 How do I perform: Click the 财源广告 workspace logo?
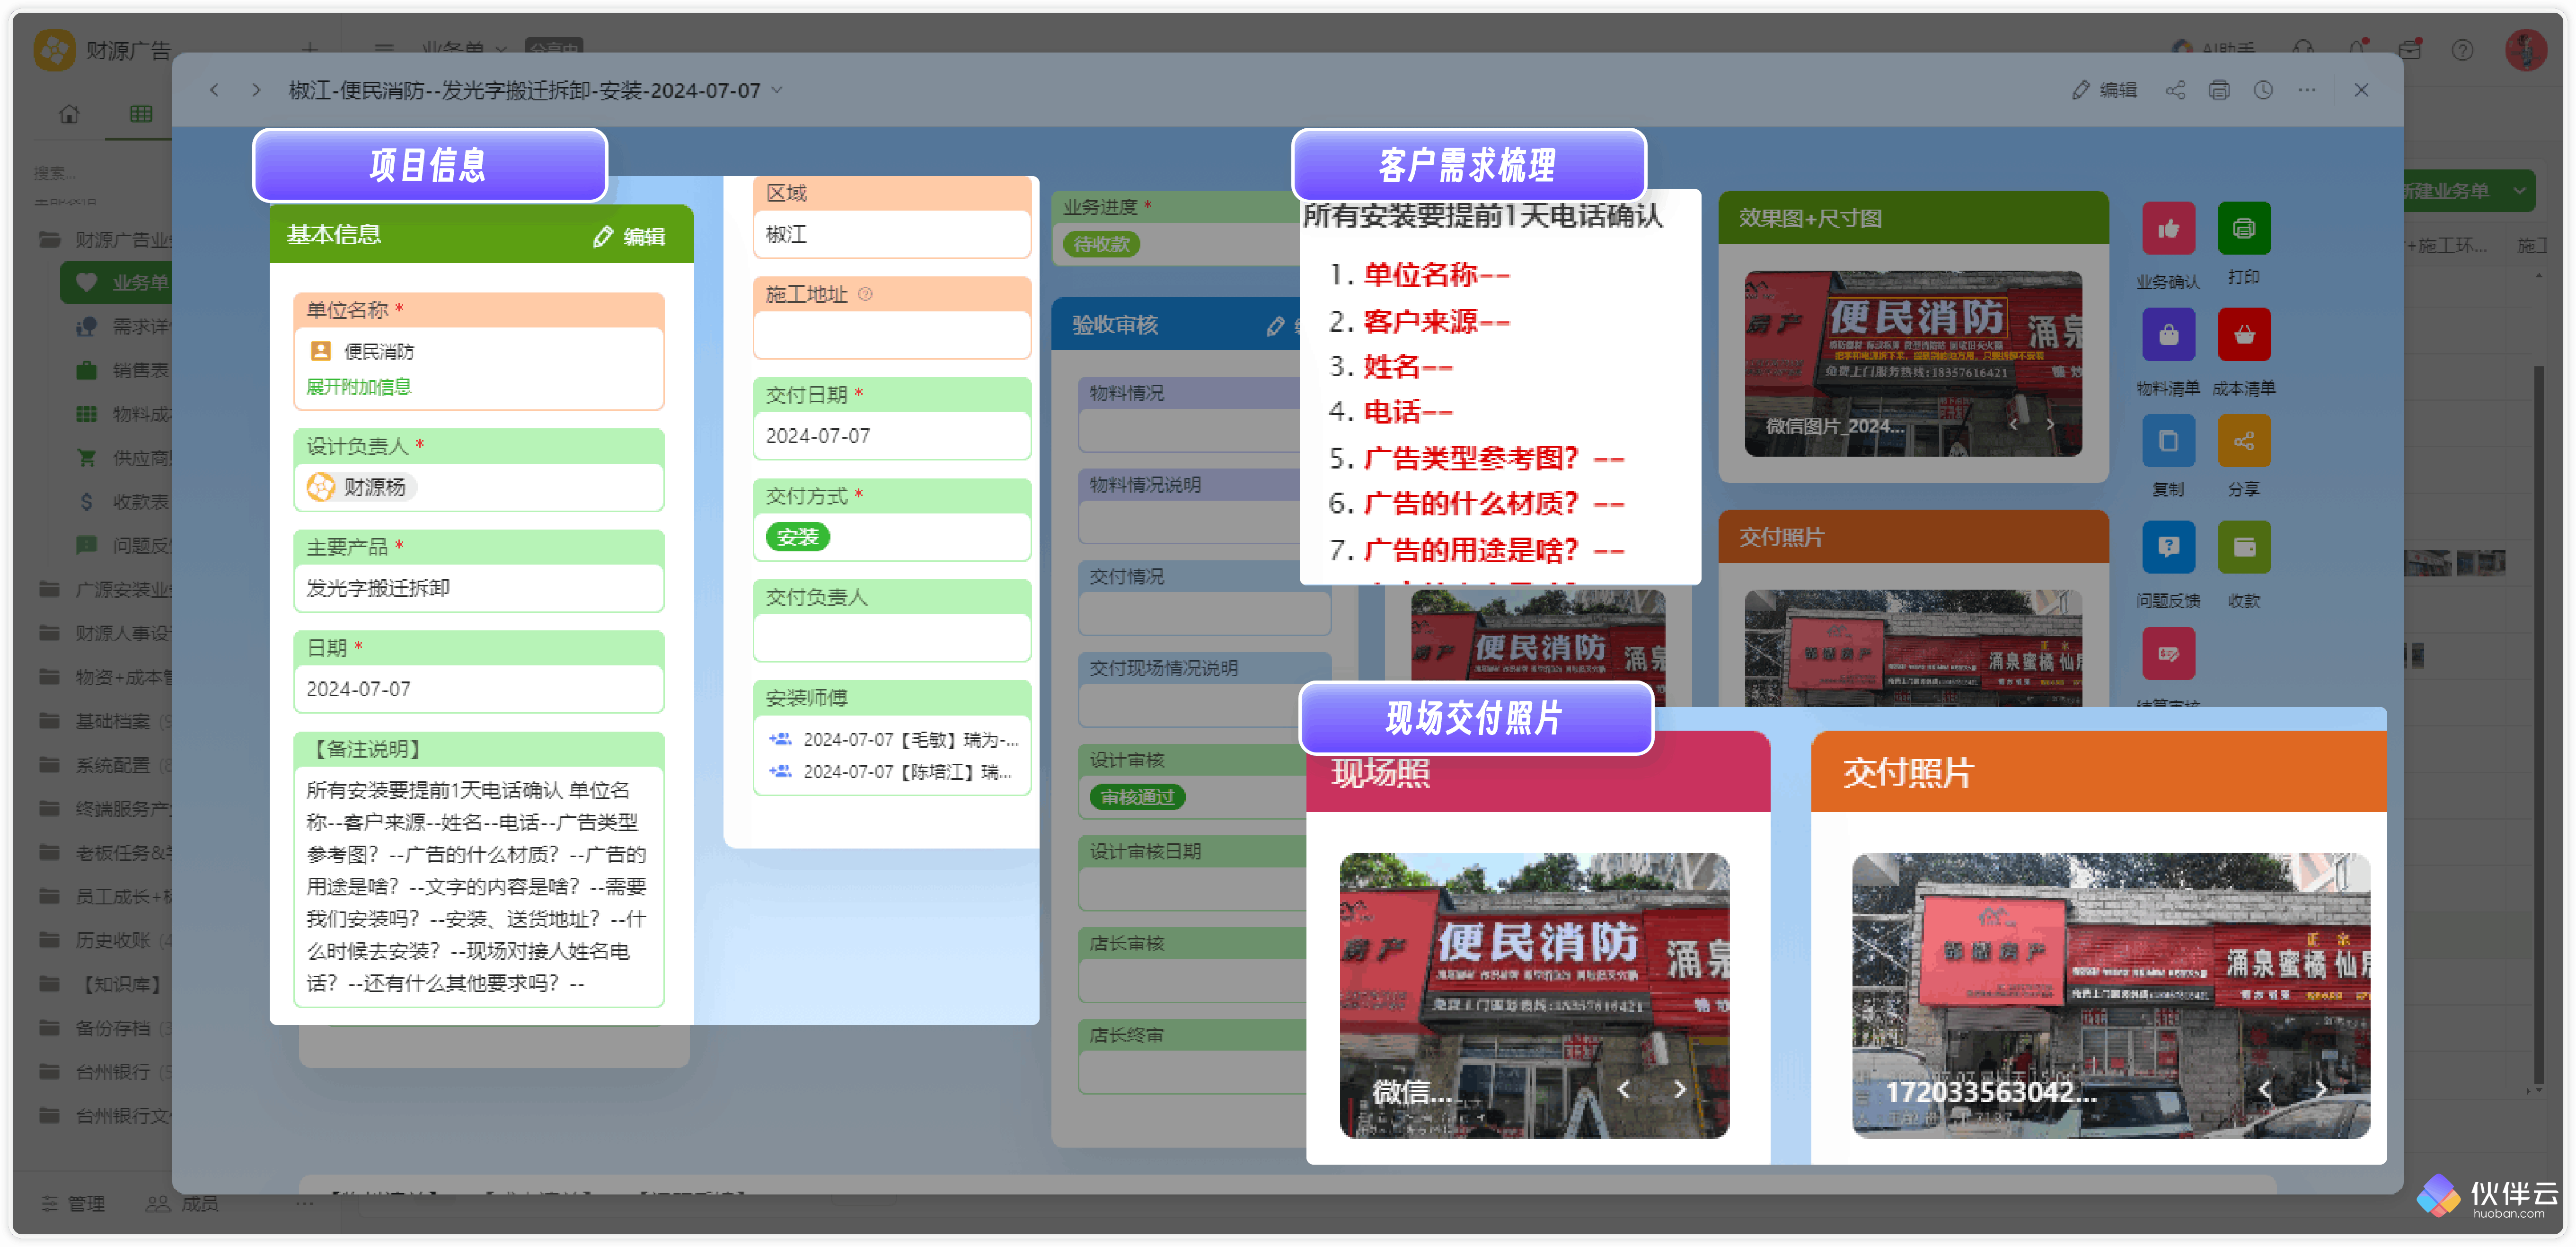pyautogui.click(x=55, y=50)
